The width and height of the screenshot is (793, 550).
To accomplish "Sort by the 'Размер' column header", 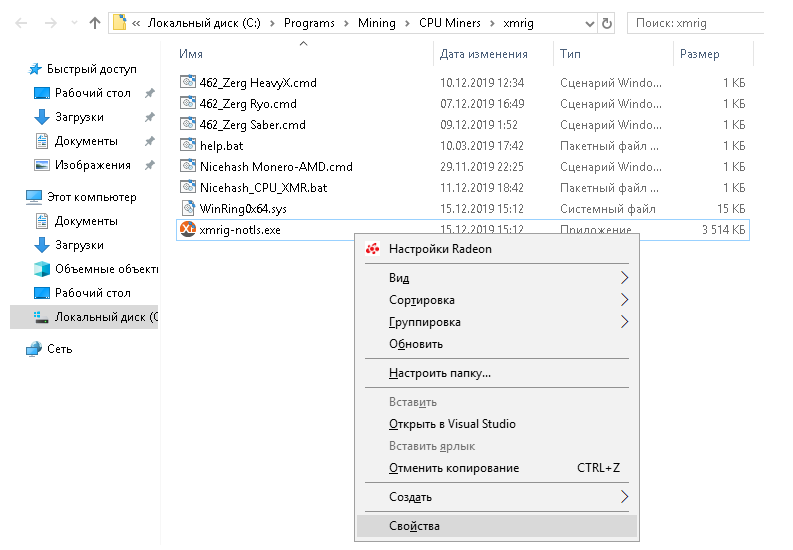I will click(x=699, y=54).
